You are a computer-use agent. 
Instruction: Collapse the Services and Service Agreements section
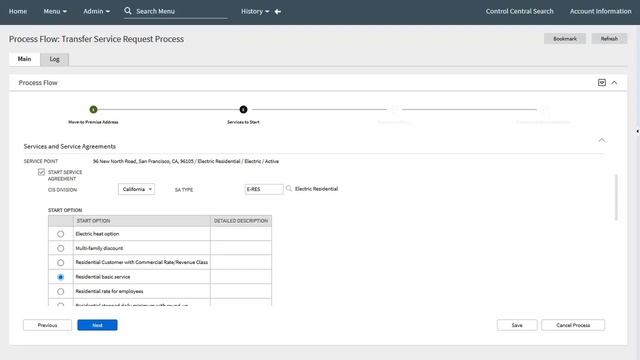[602, 140]
